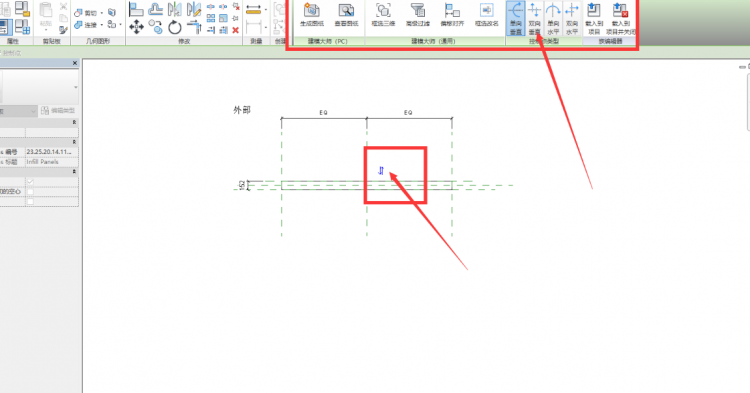Click the thickness dimension value left of the panel

(242, 185)
